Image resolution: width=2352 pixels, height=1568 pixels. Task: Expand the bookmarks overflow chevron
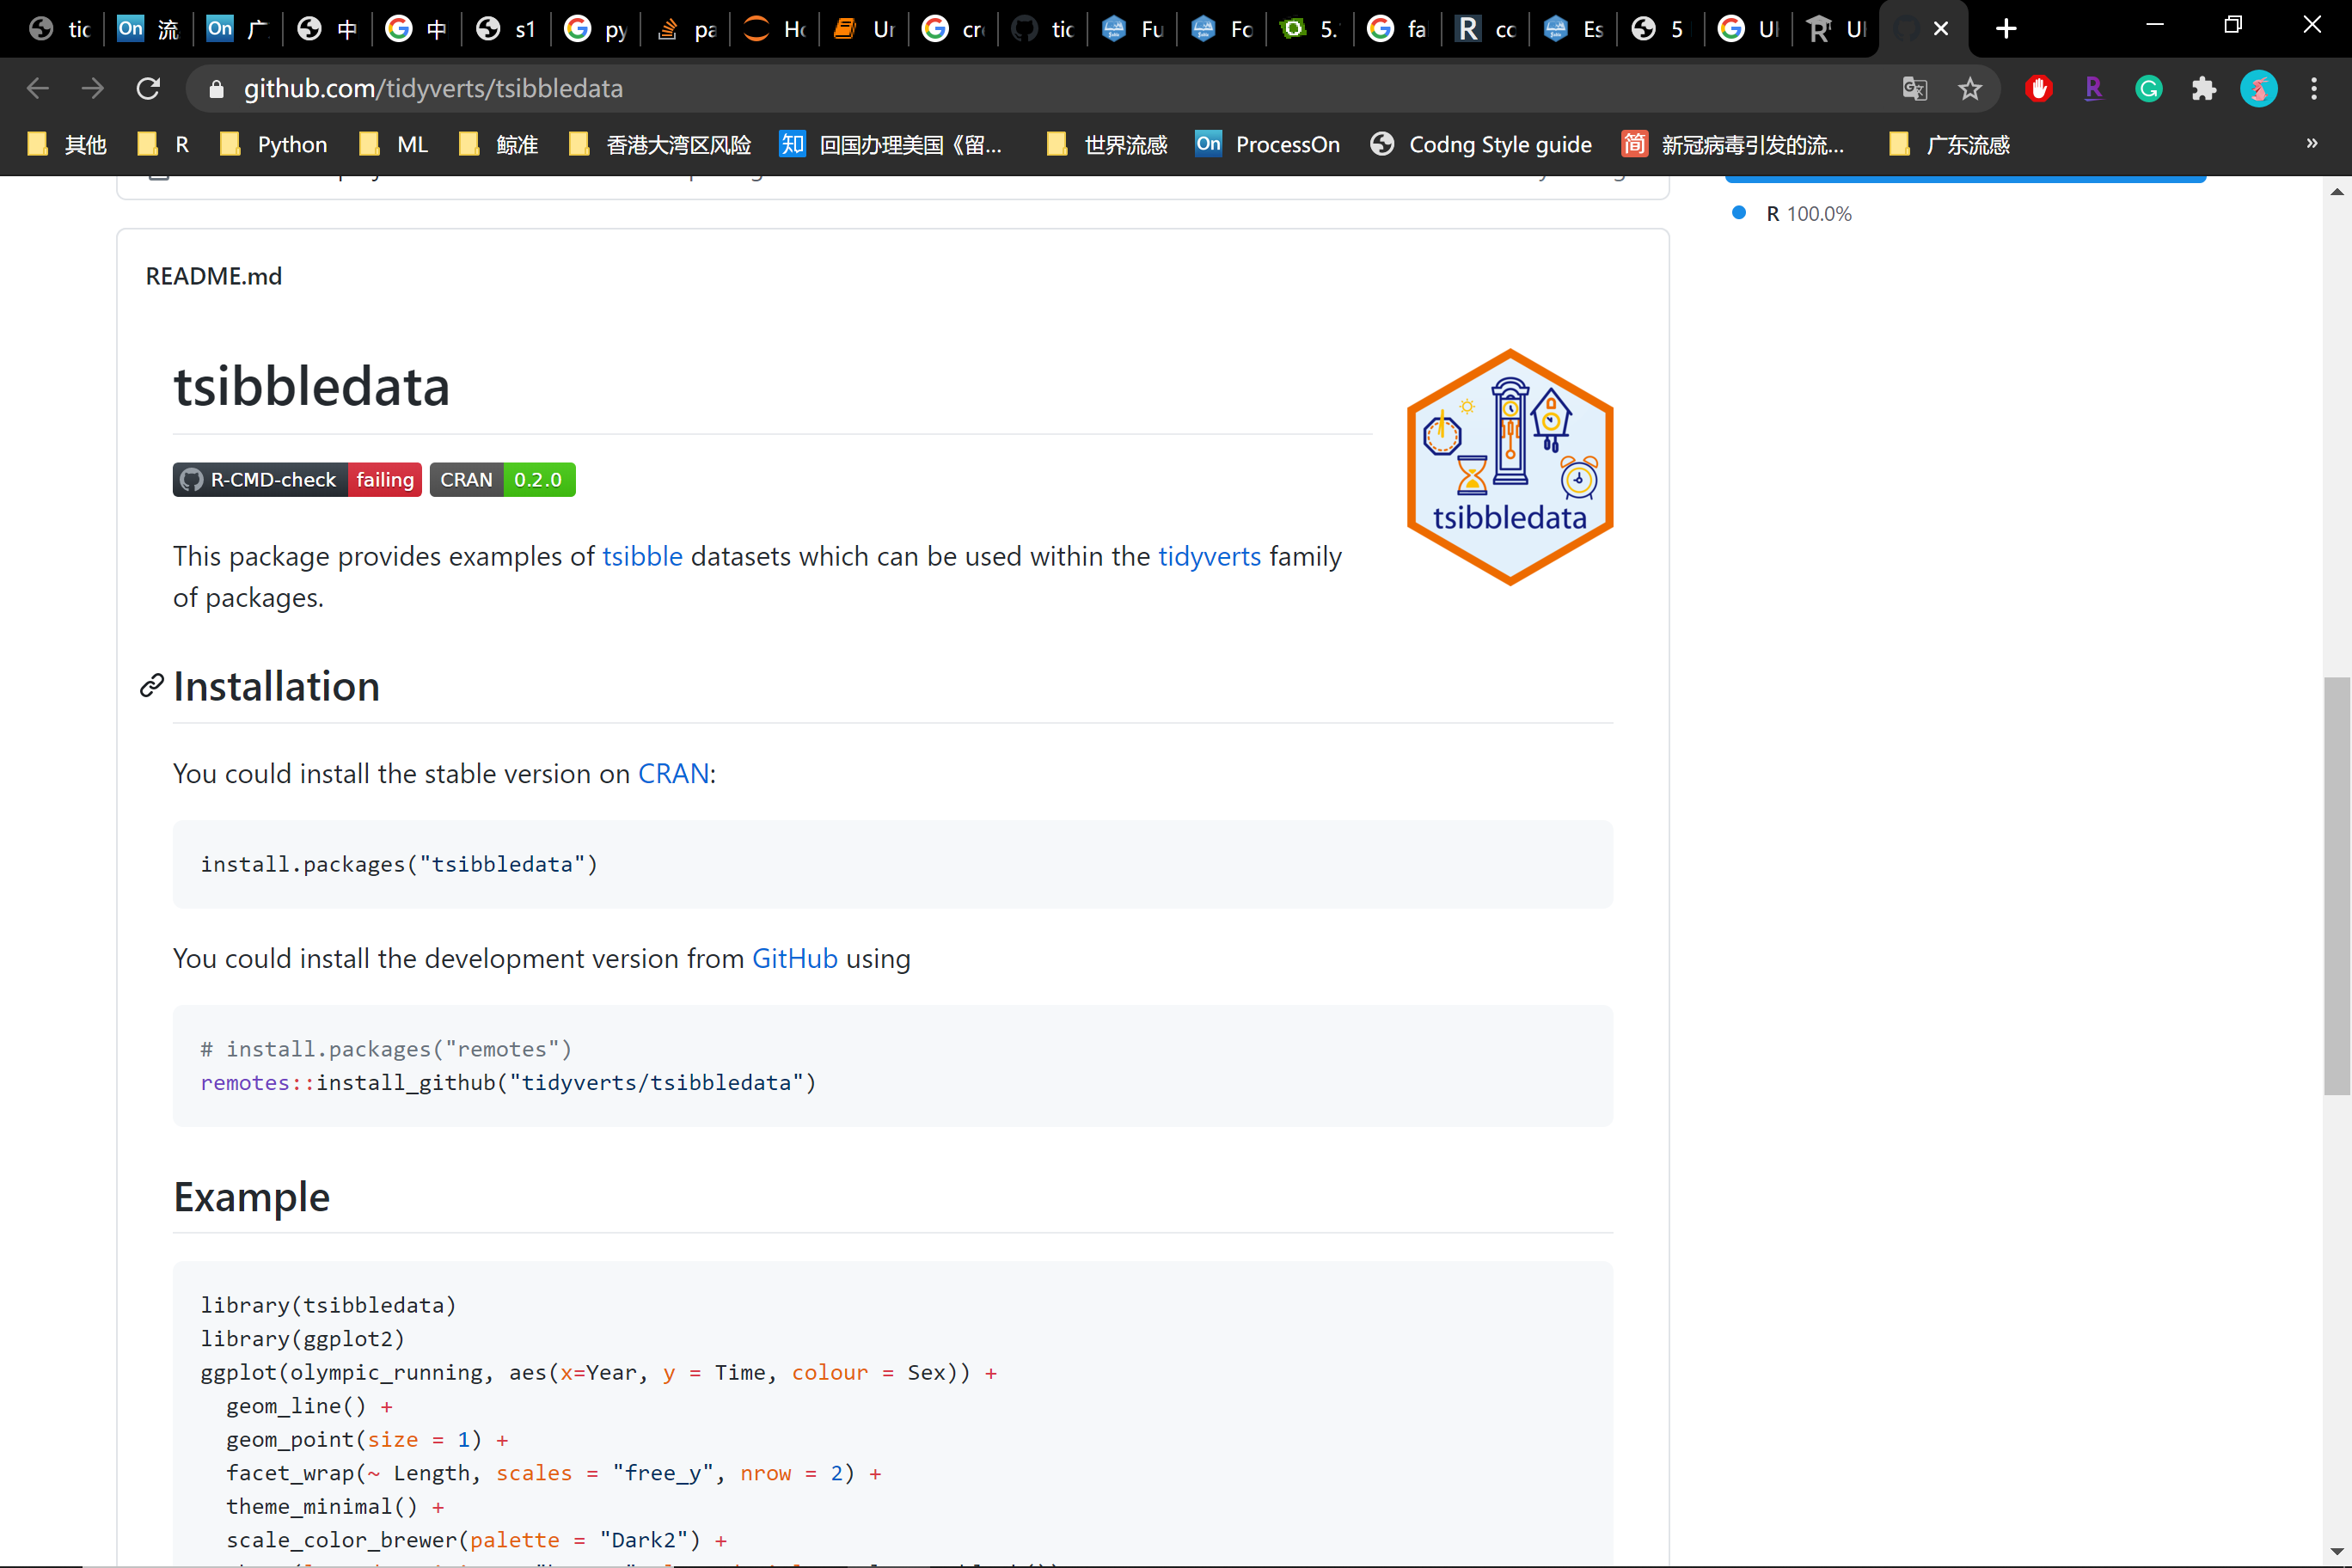2312,143
